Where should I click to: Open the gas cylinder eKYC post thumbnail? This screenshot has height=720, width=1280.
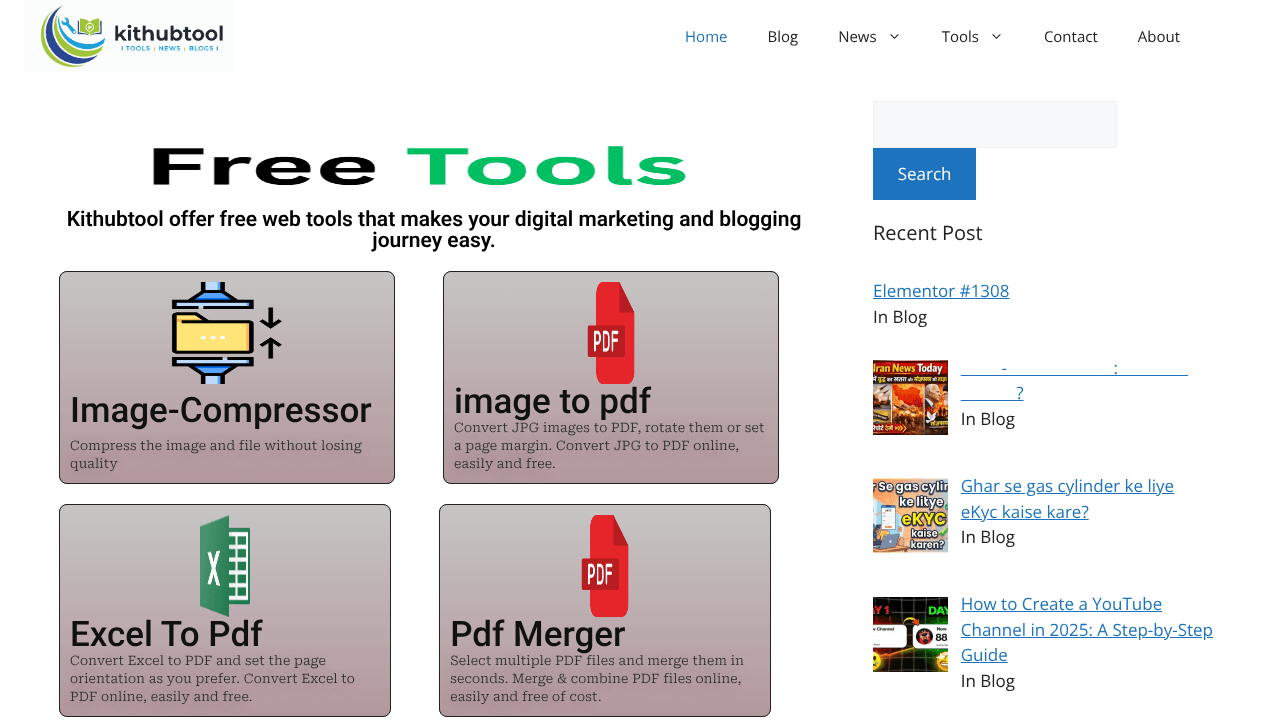click(x=910, y=515)
